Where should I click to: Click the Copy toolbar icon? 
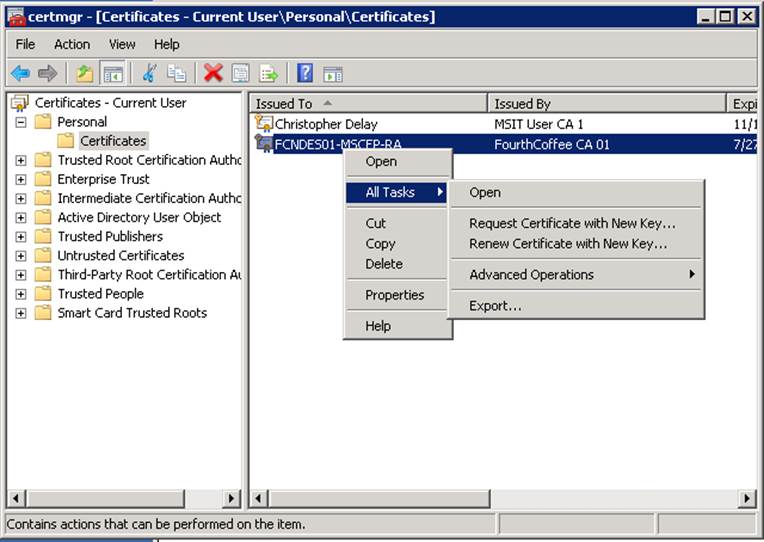[x=177, y=73]
